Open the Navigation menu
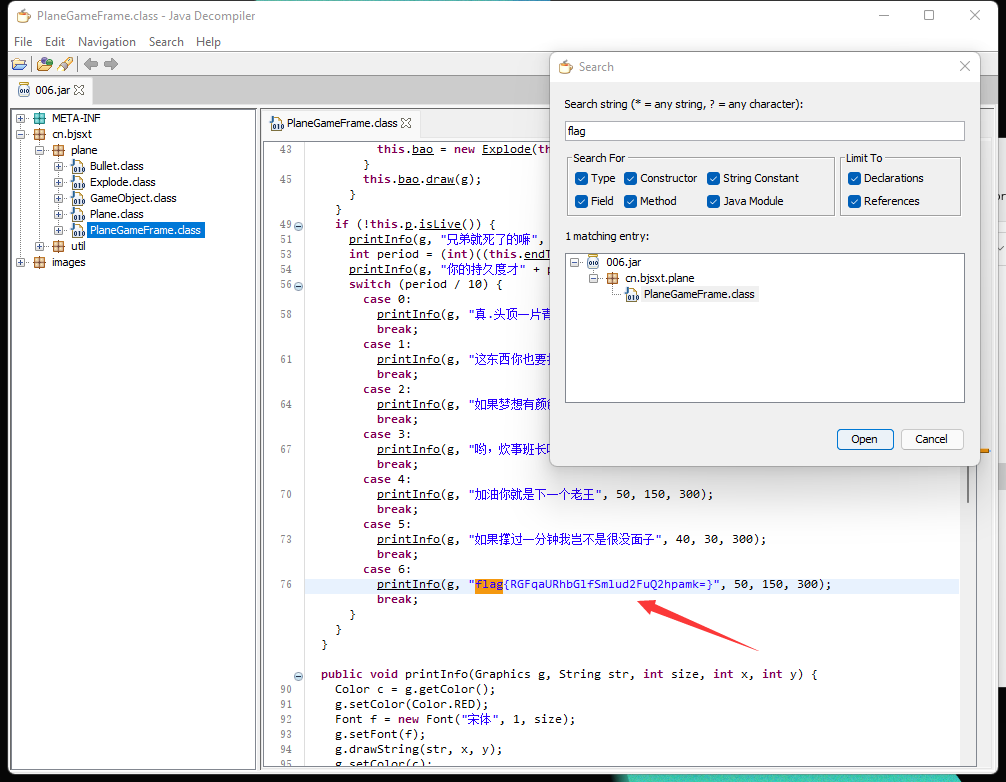 tap(106, 42)
